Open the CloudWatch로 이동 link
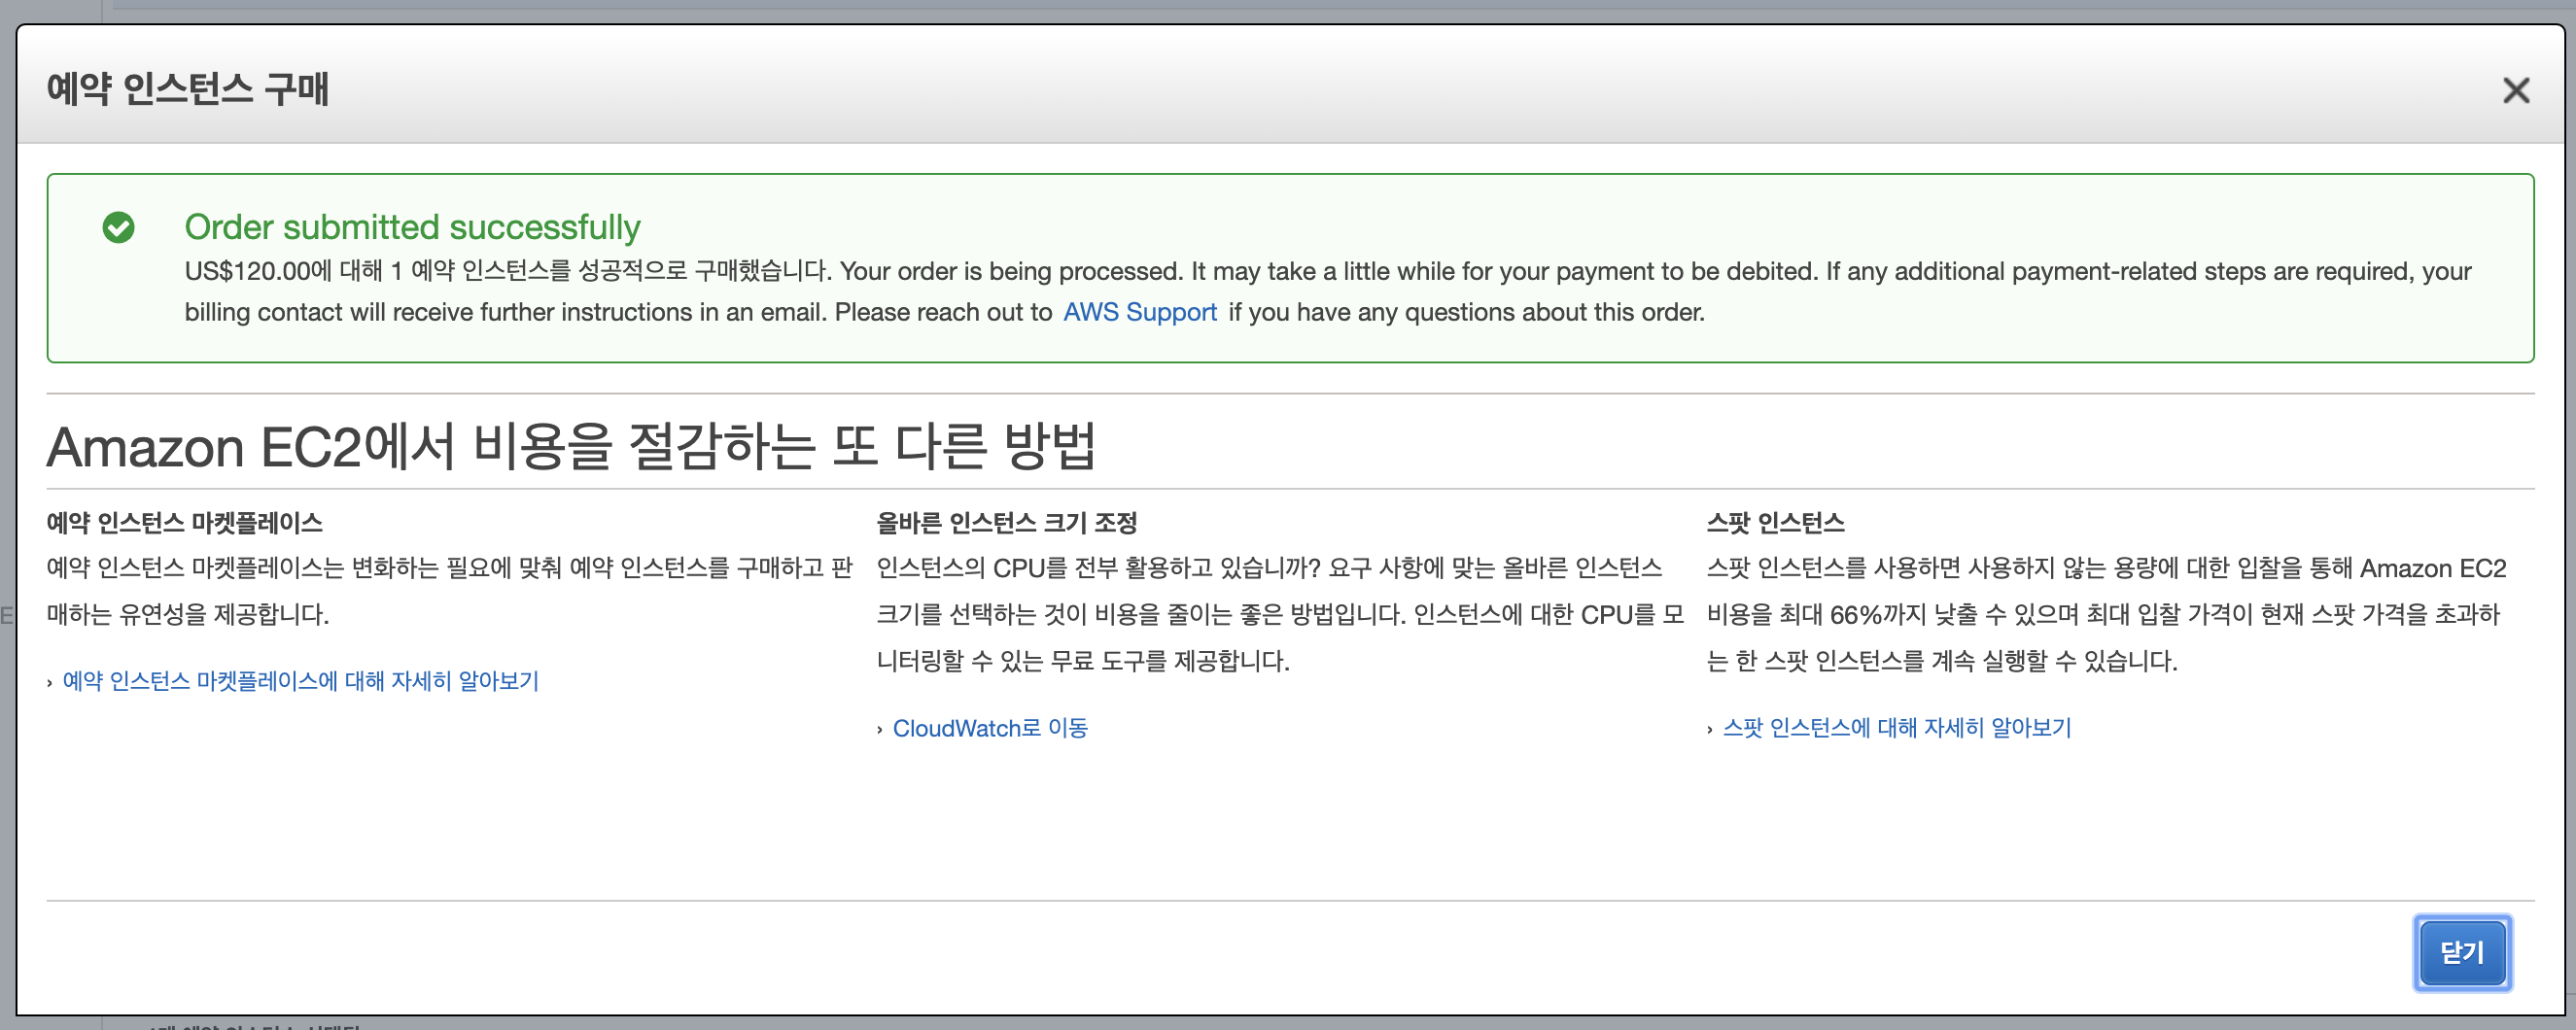The image size is (2576, 1030). [x=989, y=728]
